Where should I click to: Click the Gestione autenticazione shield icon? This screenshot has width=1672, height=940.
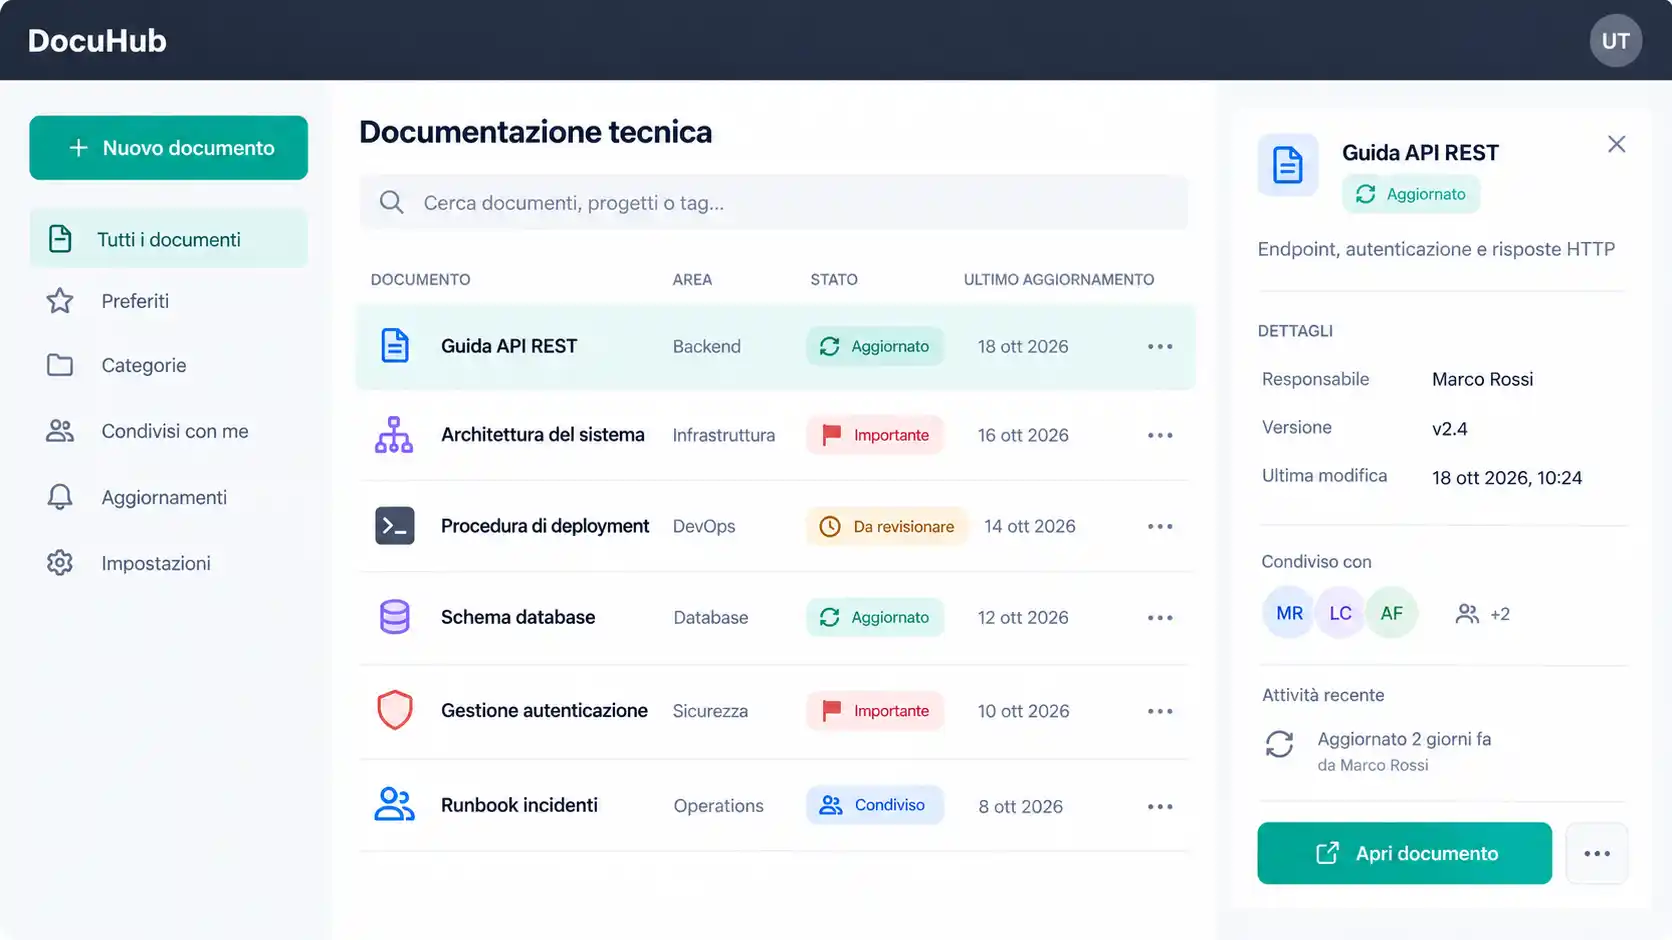click(395, 711)
